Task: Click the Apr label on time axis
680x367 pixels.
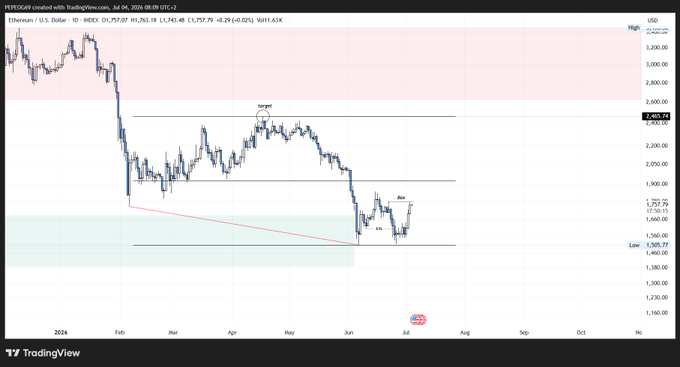Action: point(232,332)
